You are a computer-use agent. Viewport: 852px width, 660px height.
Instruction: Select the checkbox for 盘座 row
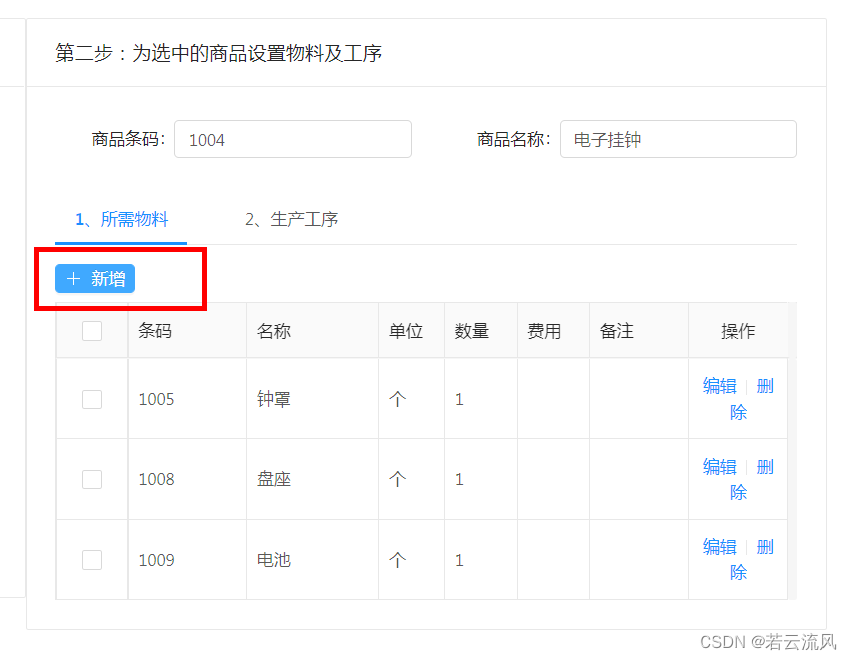tap(92, 479)
